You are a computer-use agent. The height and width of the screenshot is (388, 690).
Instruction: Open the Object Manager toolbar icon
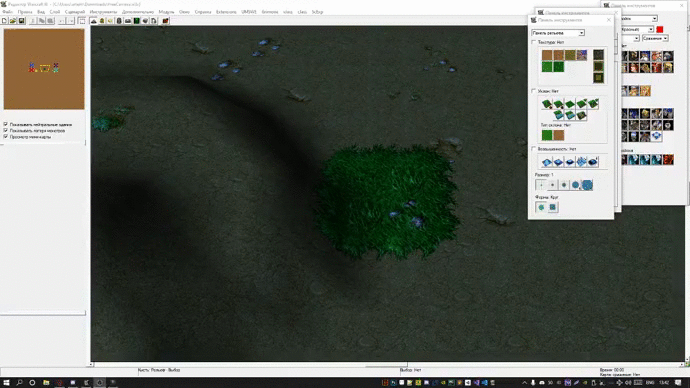pos(145,21)
